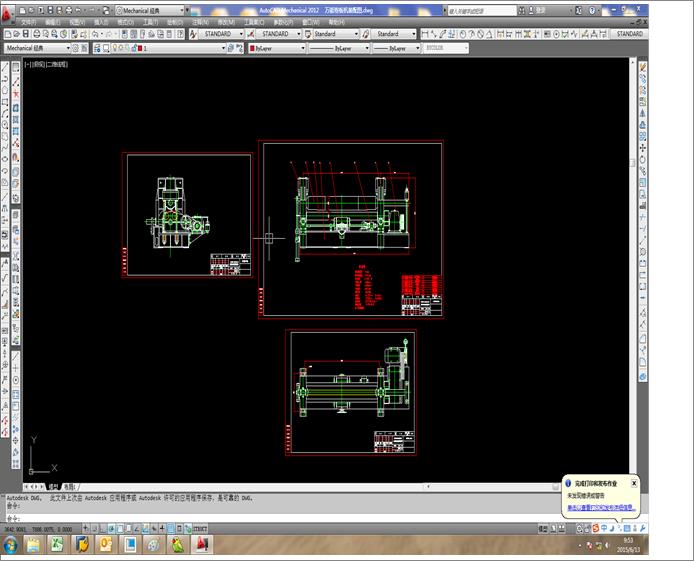Select Line tool in Draw toolbar
694x561 pixels.
point(5,67)
